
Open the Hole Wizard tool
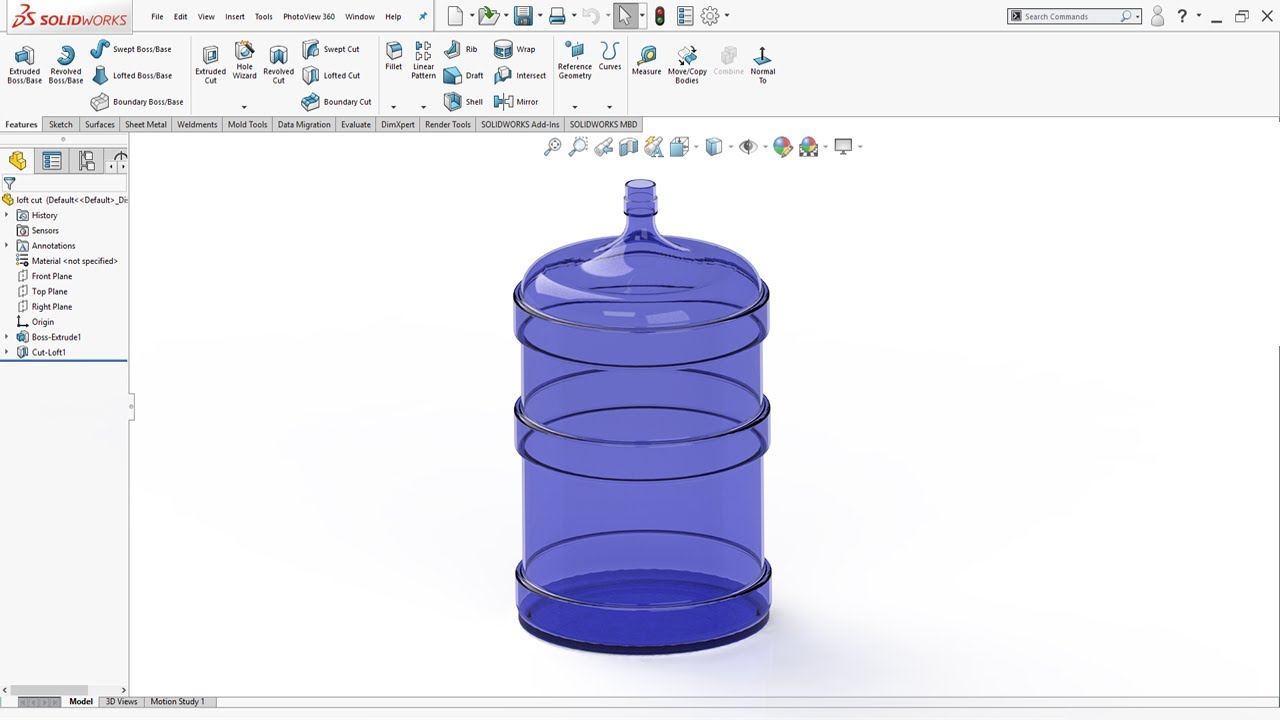(245, 62)
